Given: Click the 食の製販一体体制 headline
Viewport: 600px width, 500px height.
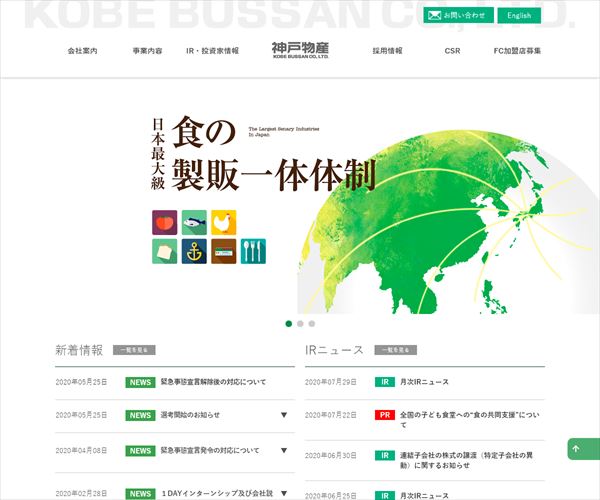Looking at the screenshot, I should coord(273,153).
